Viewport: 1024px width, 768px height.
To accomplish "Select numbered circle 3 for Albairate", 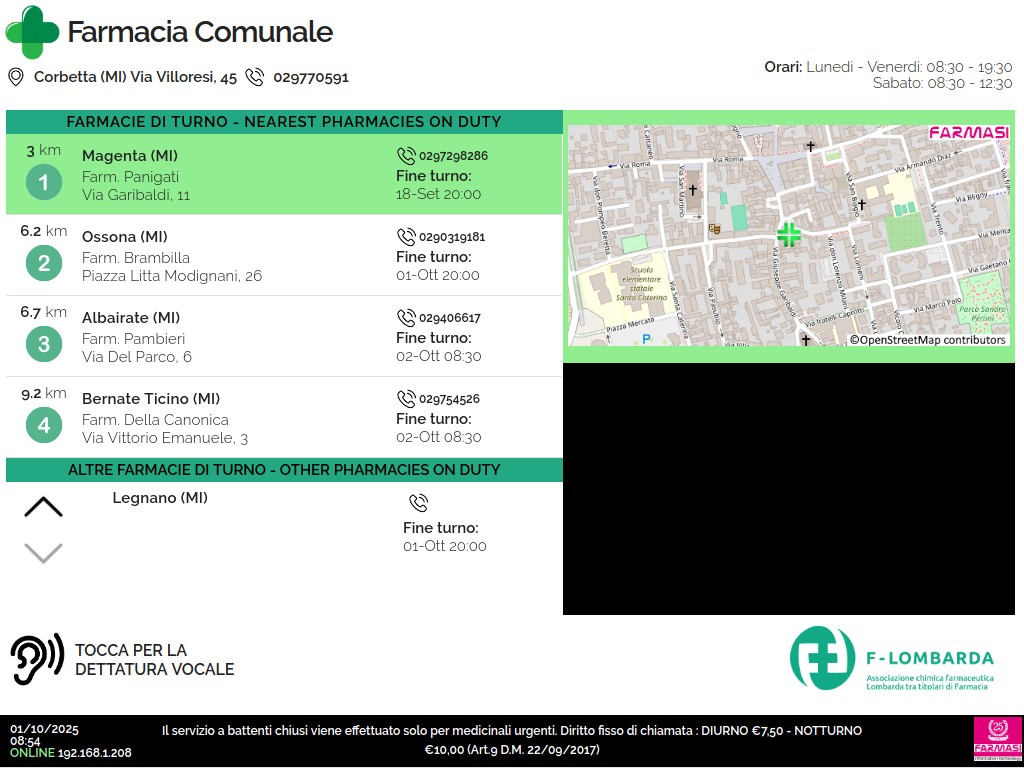I will tap(43, 345).
